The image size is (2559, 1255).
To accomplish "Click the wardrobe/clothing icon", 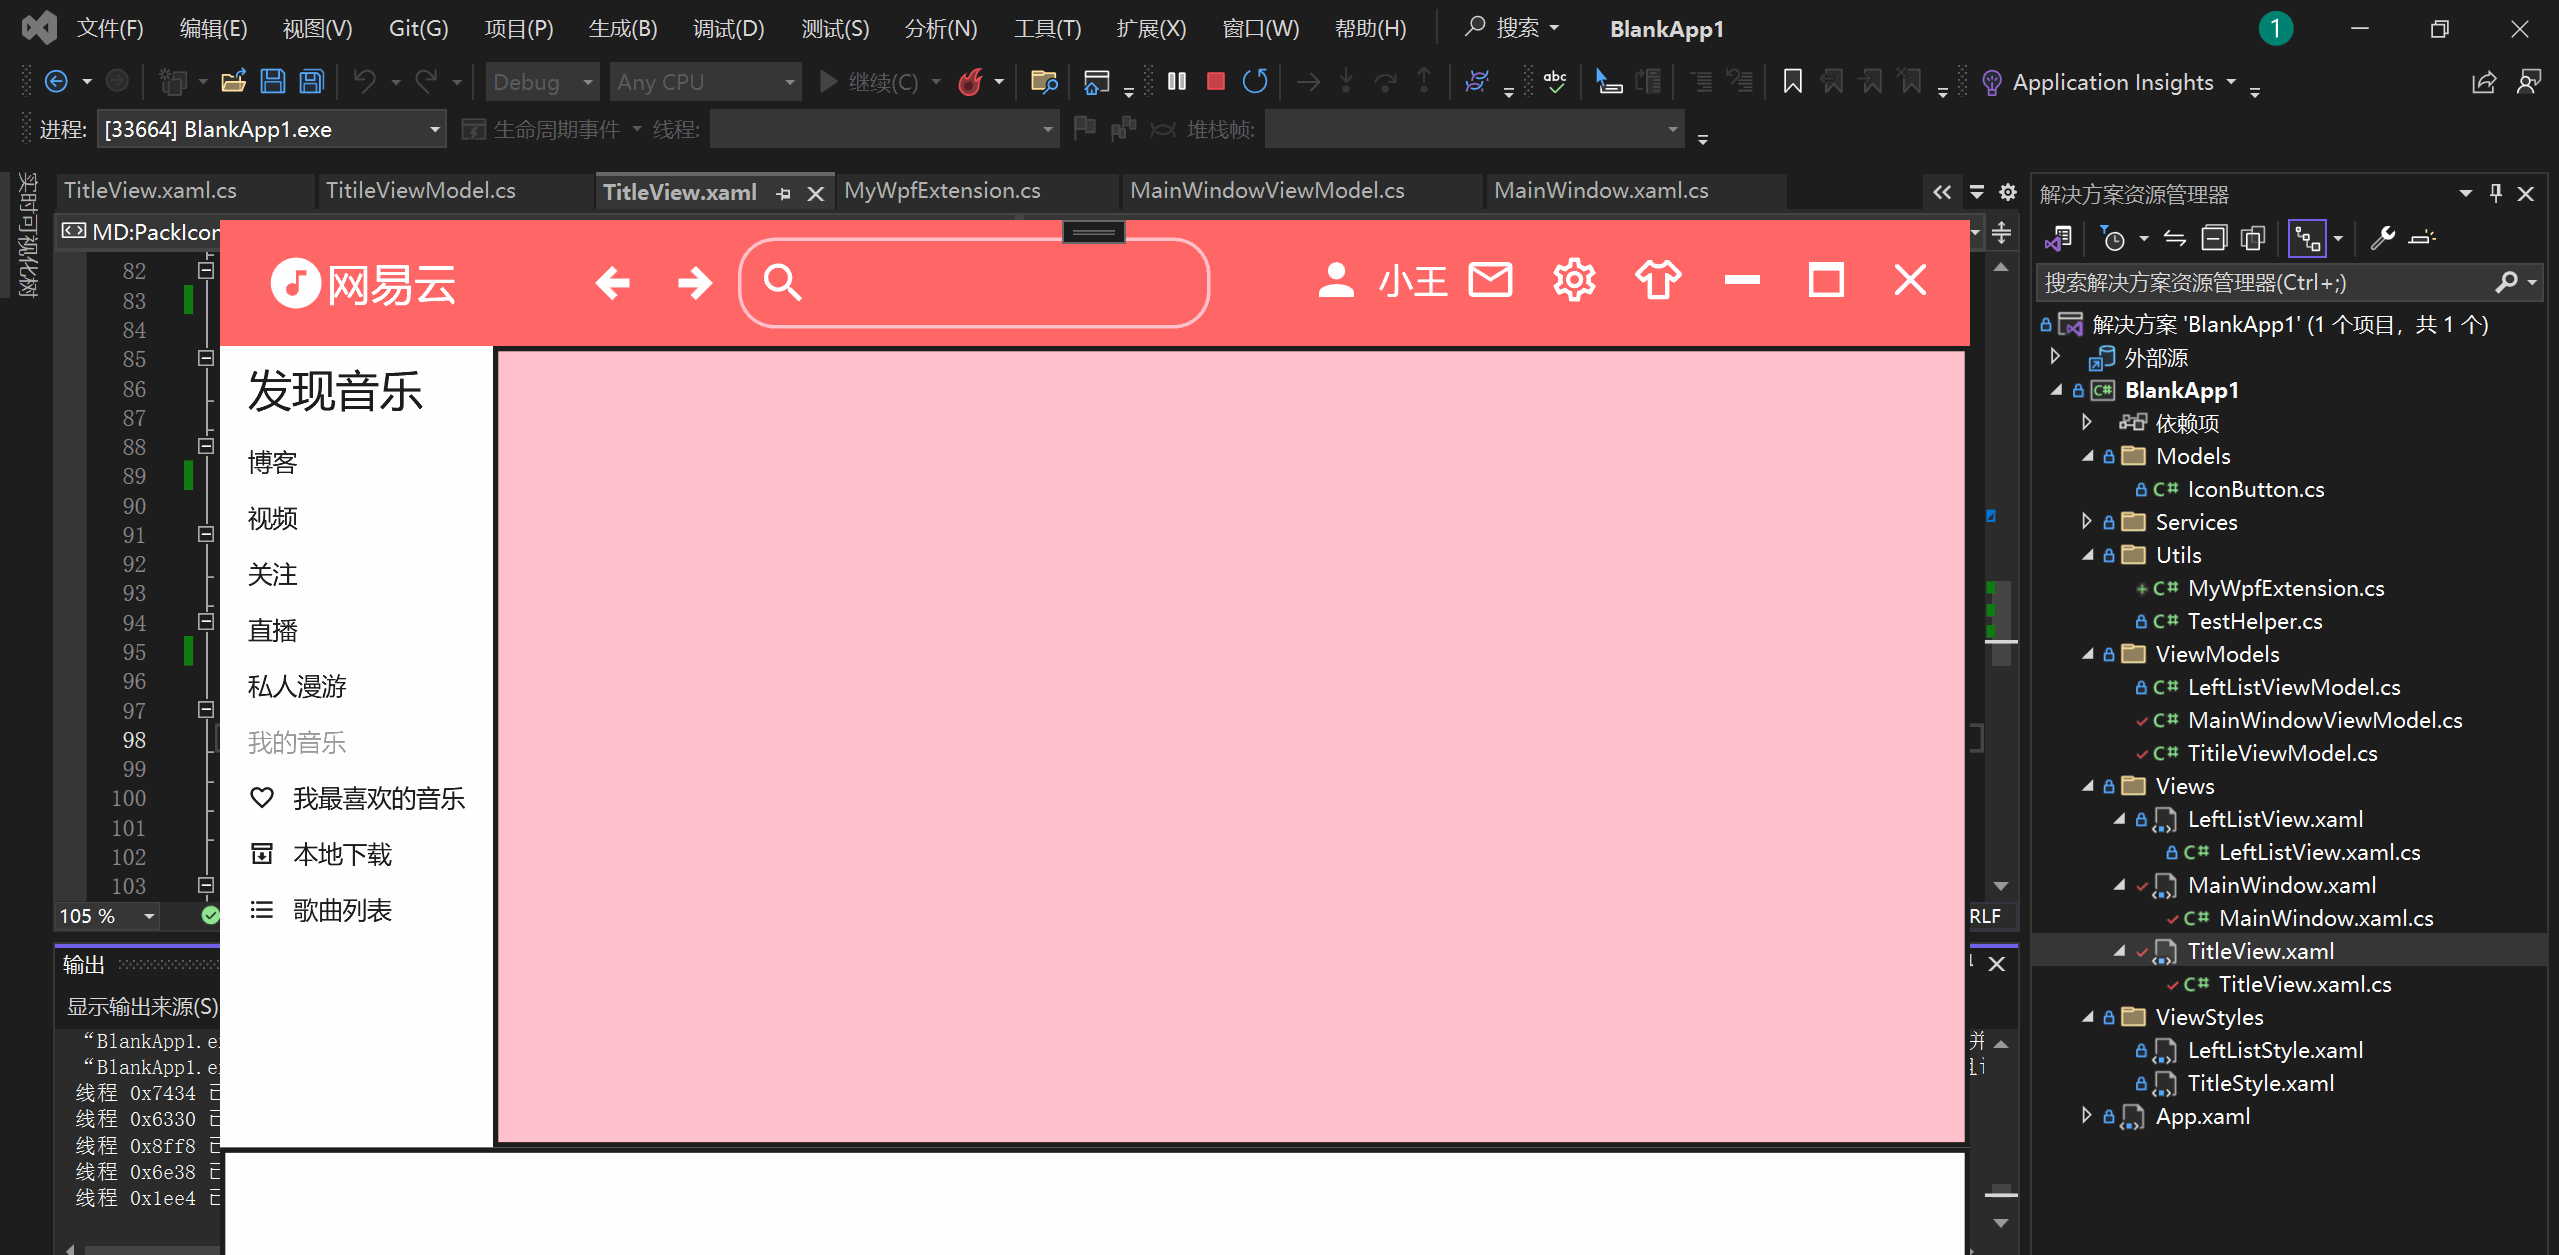I will (x=1658, y=279).
